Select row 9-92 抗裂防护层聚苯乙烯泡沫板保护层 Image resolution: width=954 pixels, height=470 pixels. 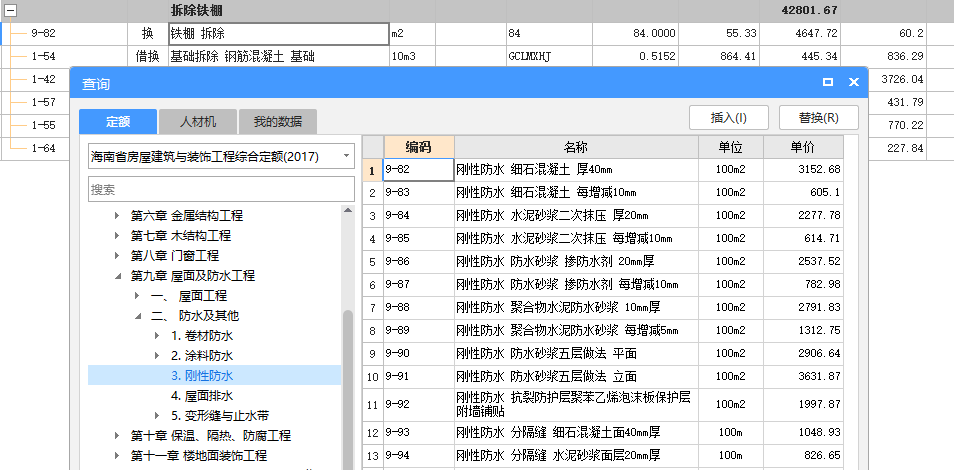pyautogui.click(x=603, y=404)
